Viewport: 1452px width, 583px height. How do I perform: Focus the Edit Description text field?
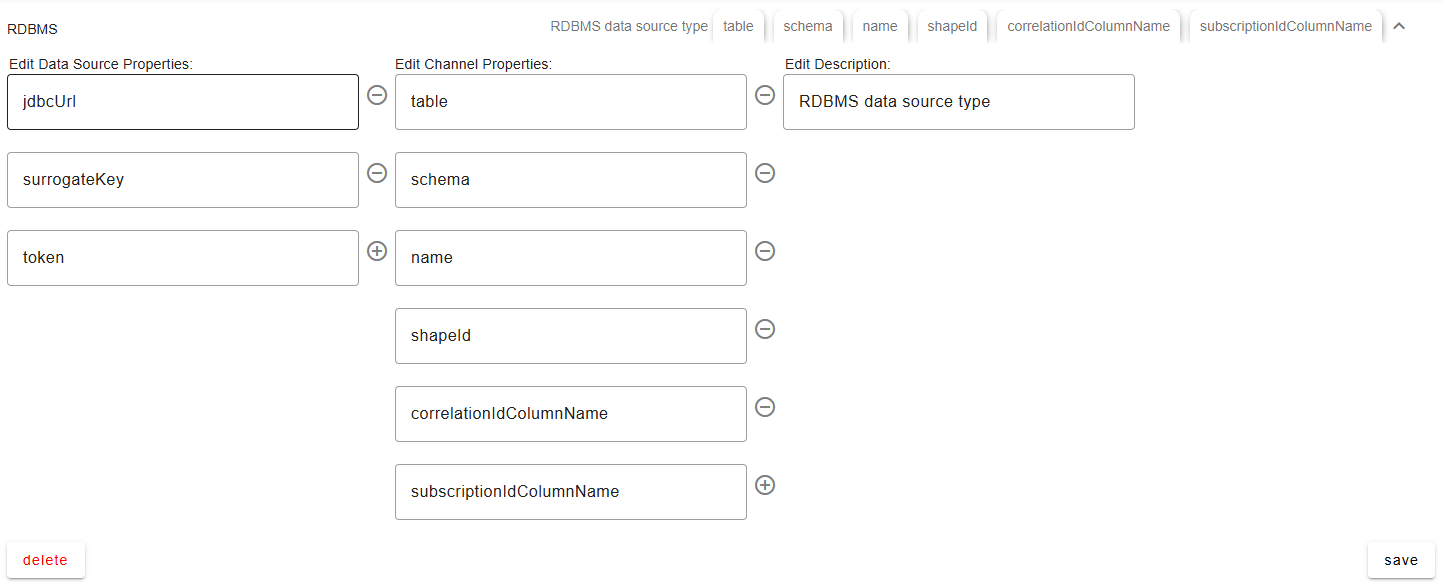(x=958, y=102)
